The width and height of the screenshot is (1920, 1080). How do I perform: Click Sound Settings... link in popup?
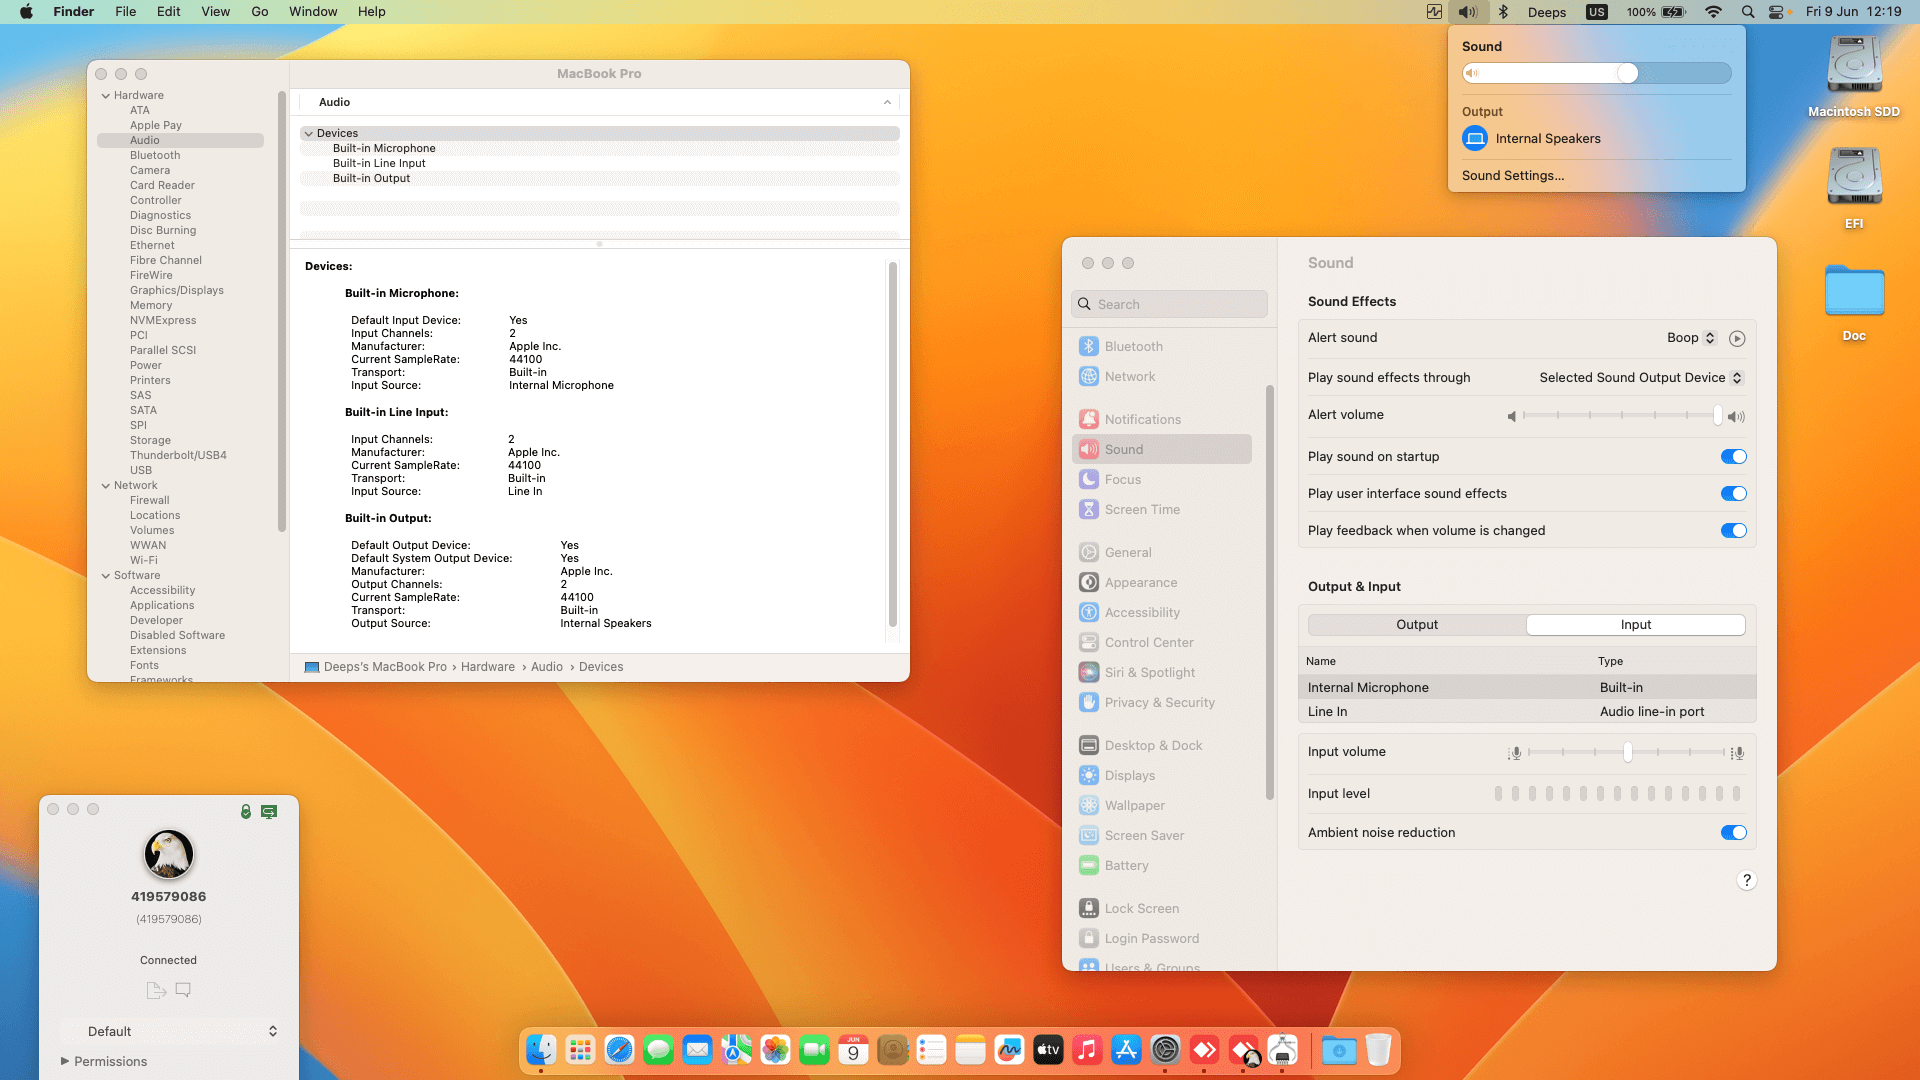click(x=1512, y=176)
